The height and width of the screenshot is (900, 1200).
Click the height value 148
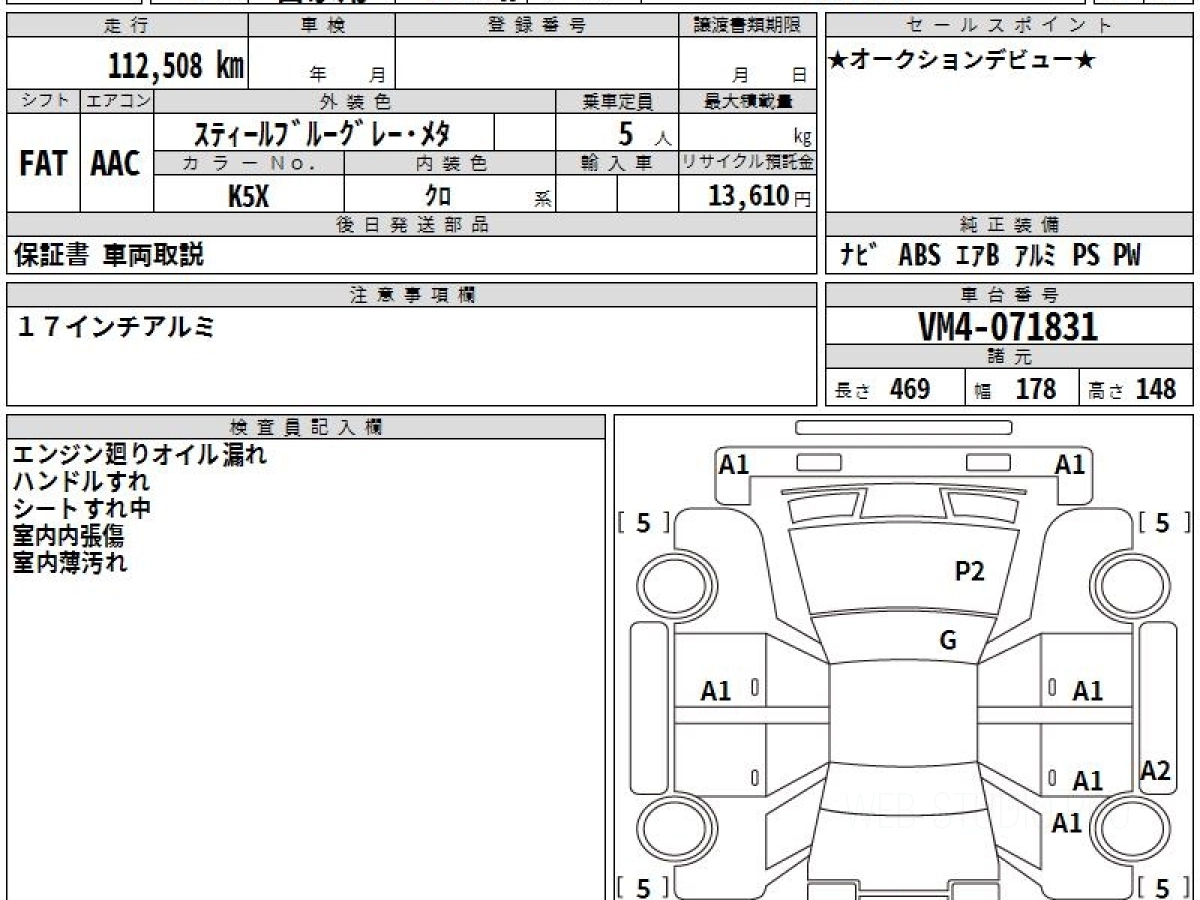1156,389
